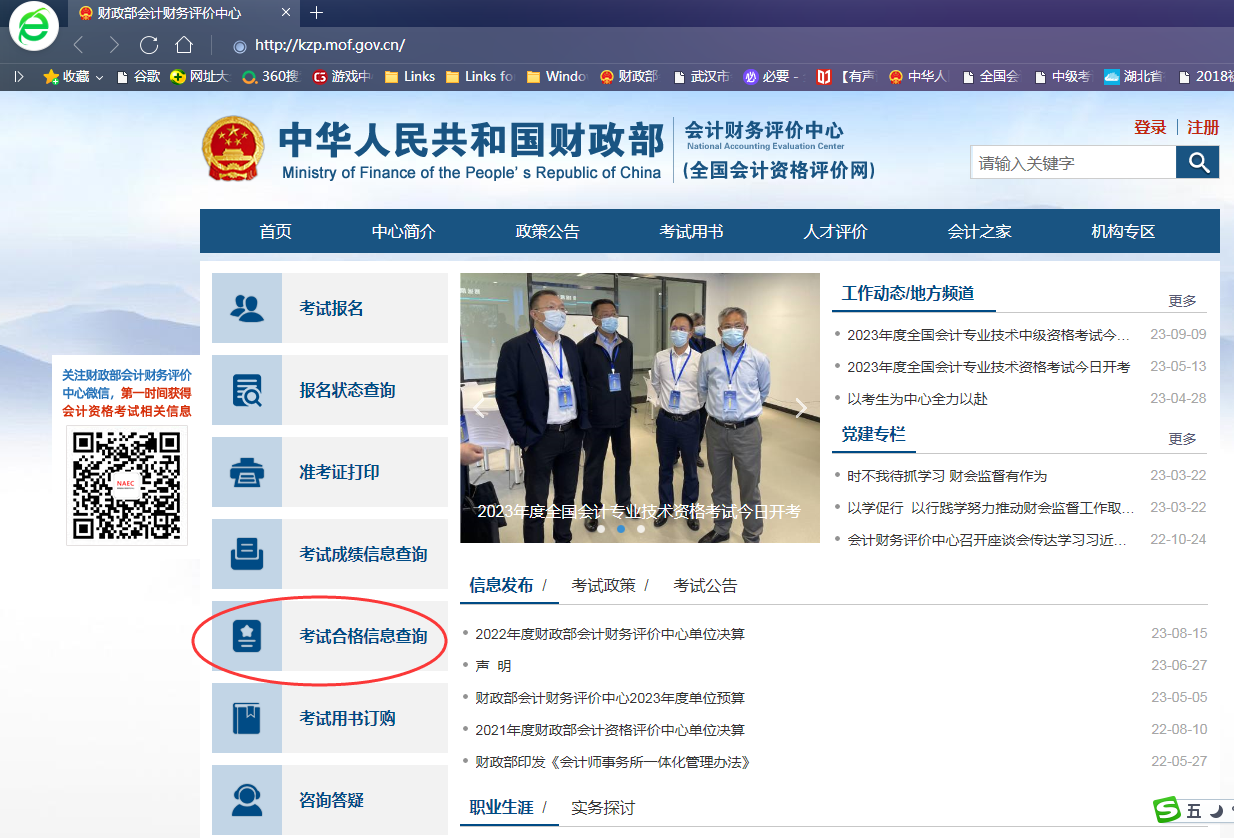1234x838 pixels.
Task: Open 考试合格信息查询 entry
Action: (363, 636)
